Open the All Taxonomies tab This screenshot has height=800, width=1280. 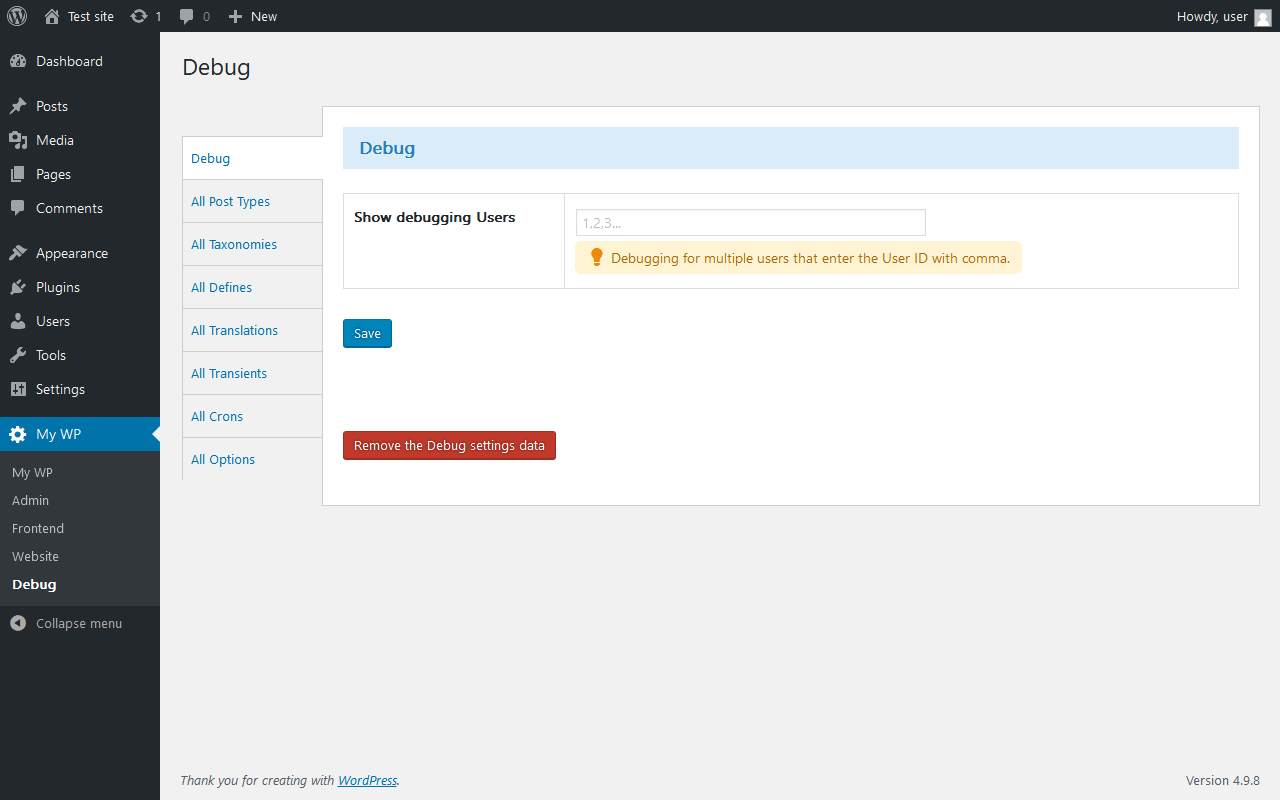pyautogui.click(x=253, y=244)
